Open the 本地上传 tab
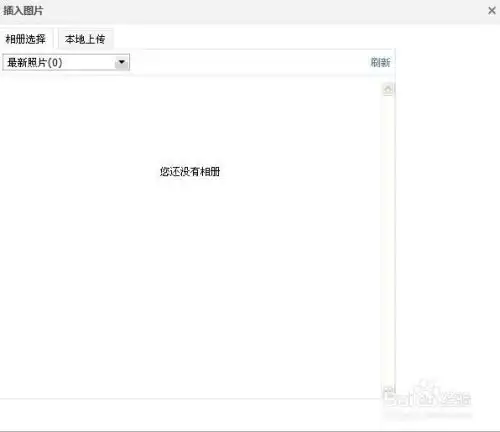 (x=85, y=39)
